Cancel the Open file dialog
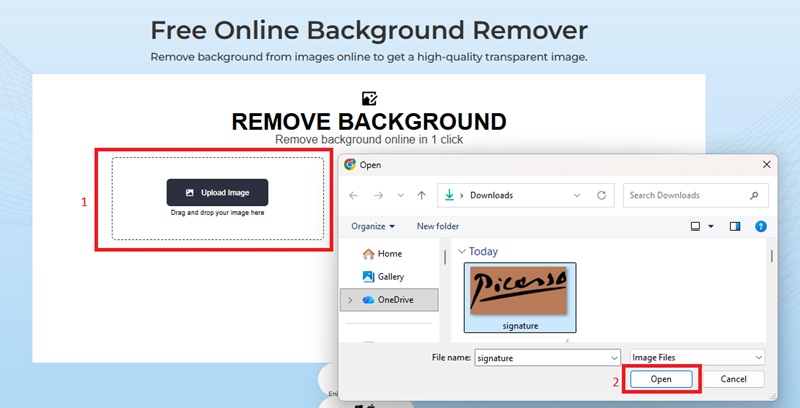 point(733,379)
